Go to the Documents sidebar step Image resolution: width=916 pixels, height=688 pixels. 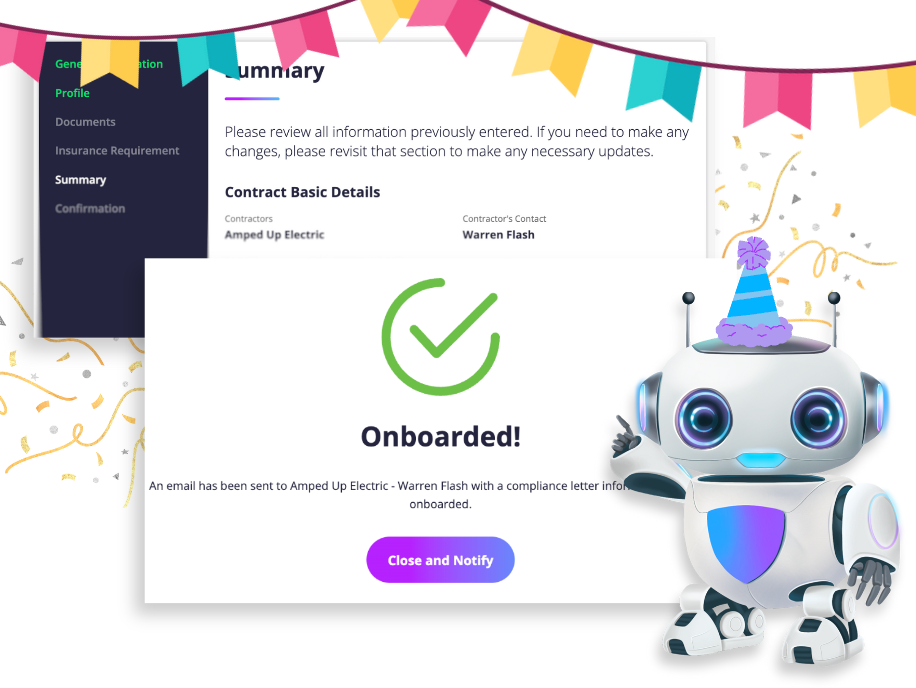point(85,121)
